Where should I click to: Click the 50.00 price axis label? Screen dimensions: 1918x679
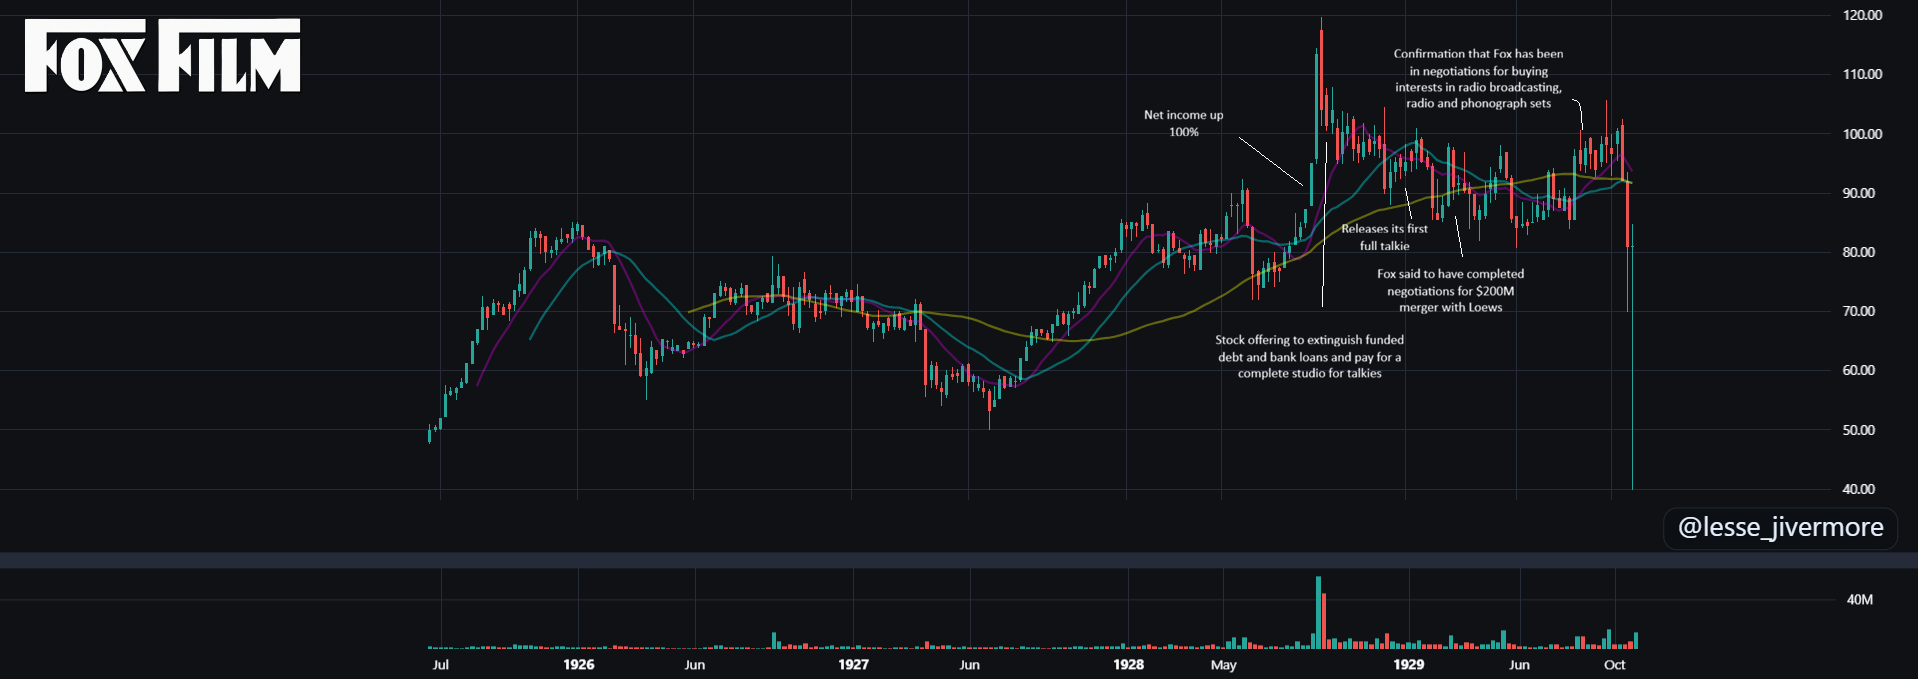point(1859,430)
